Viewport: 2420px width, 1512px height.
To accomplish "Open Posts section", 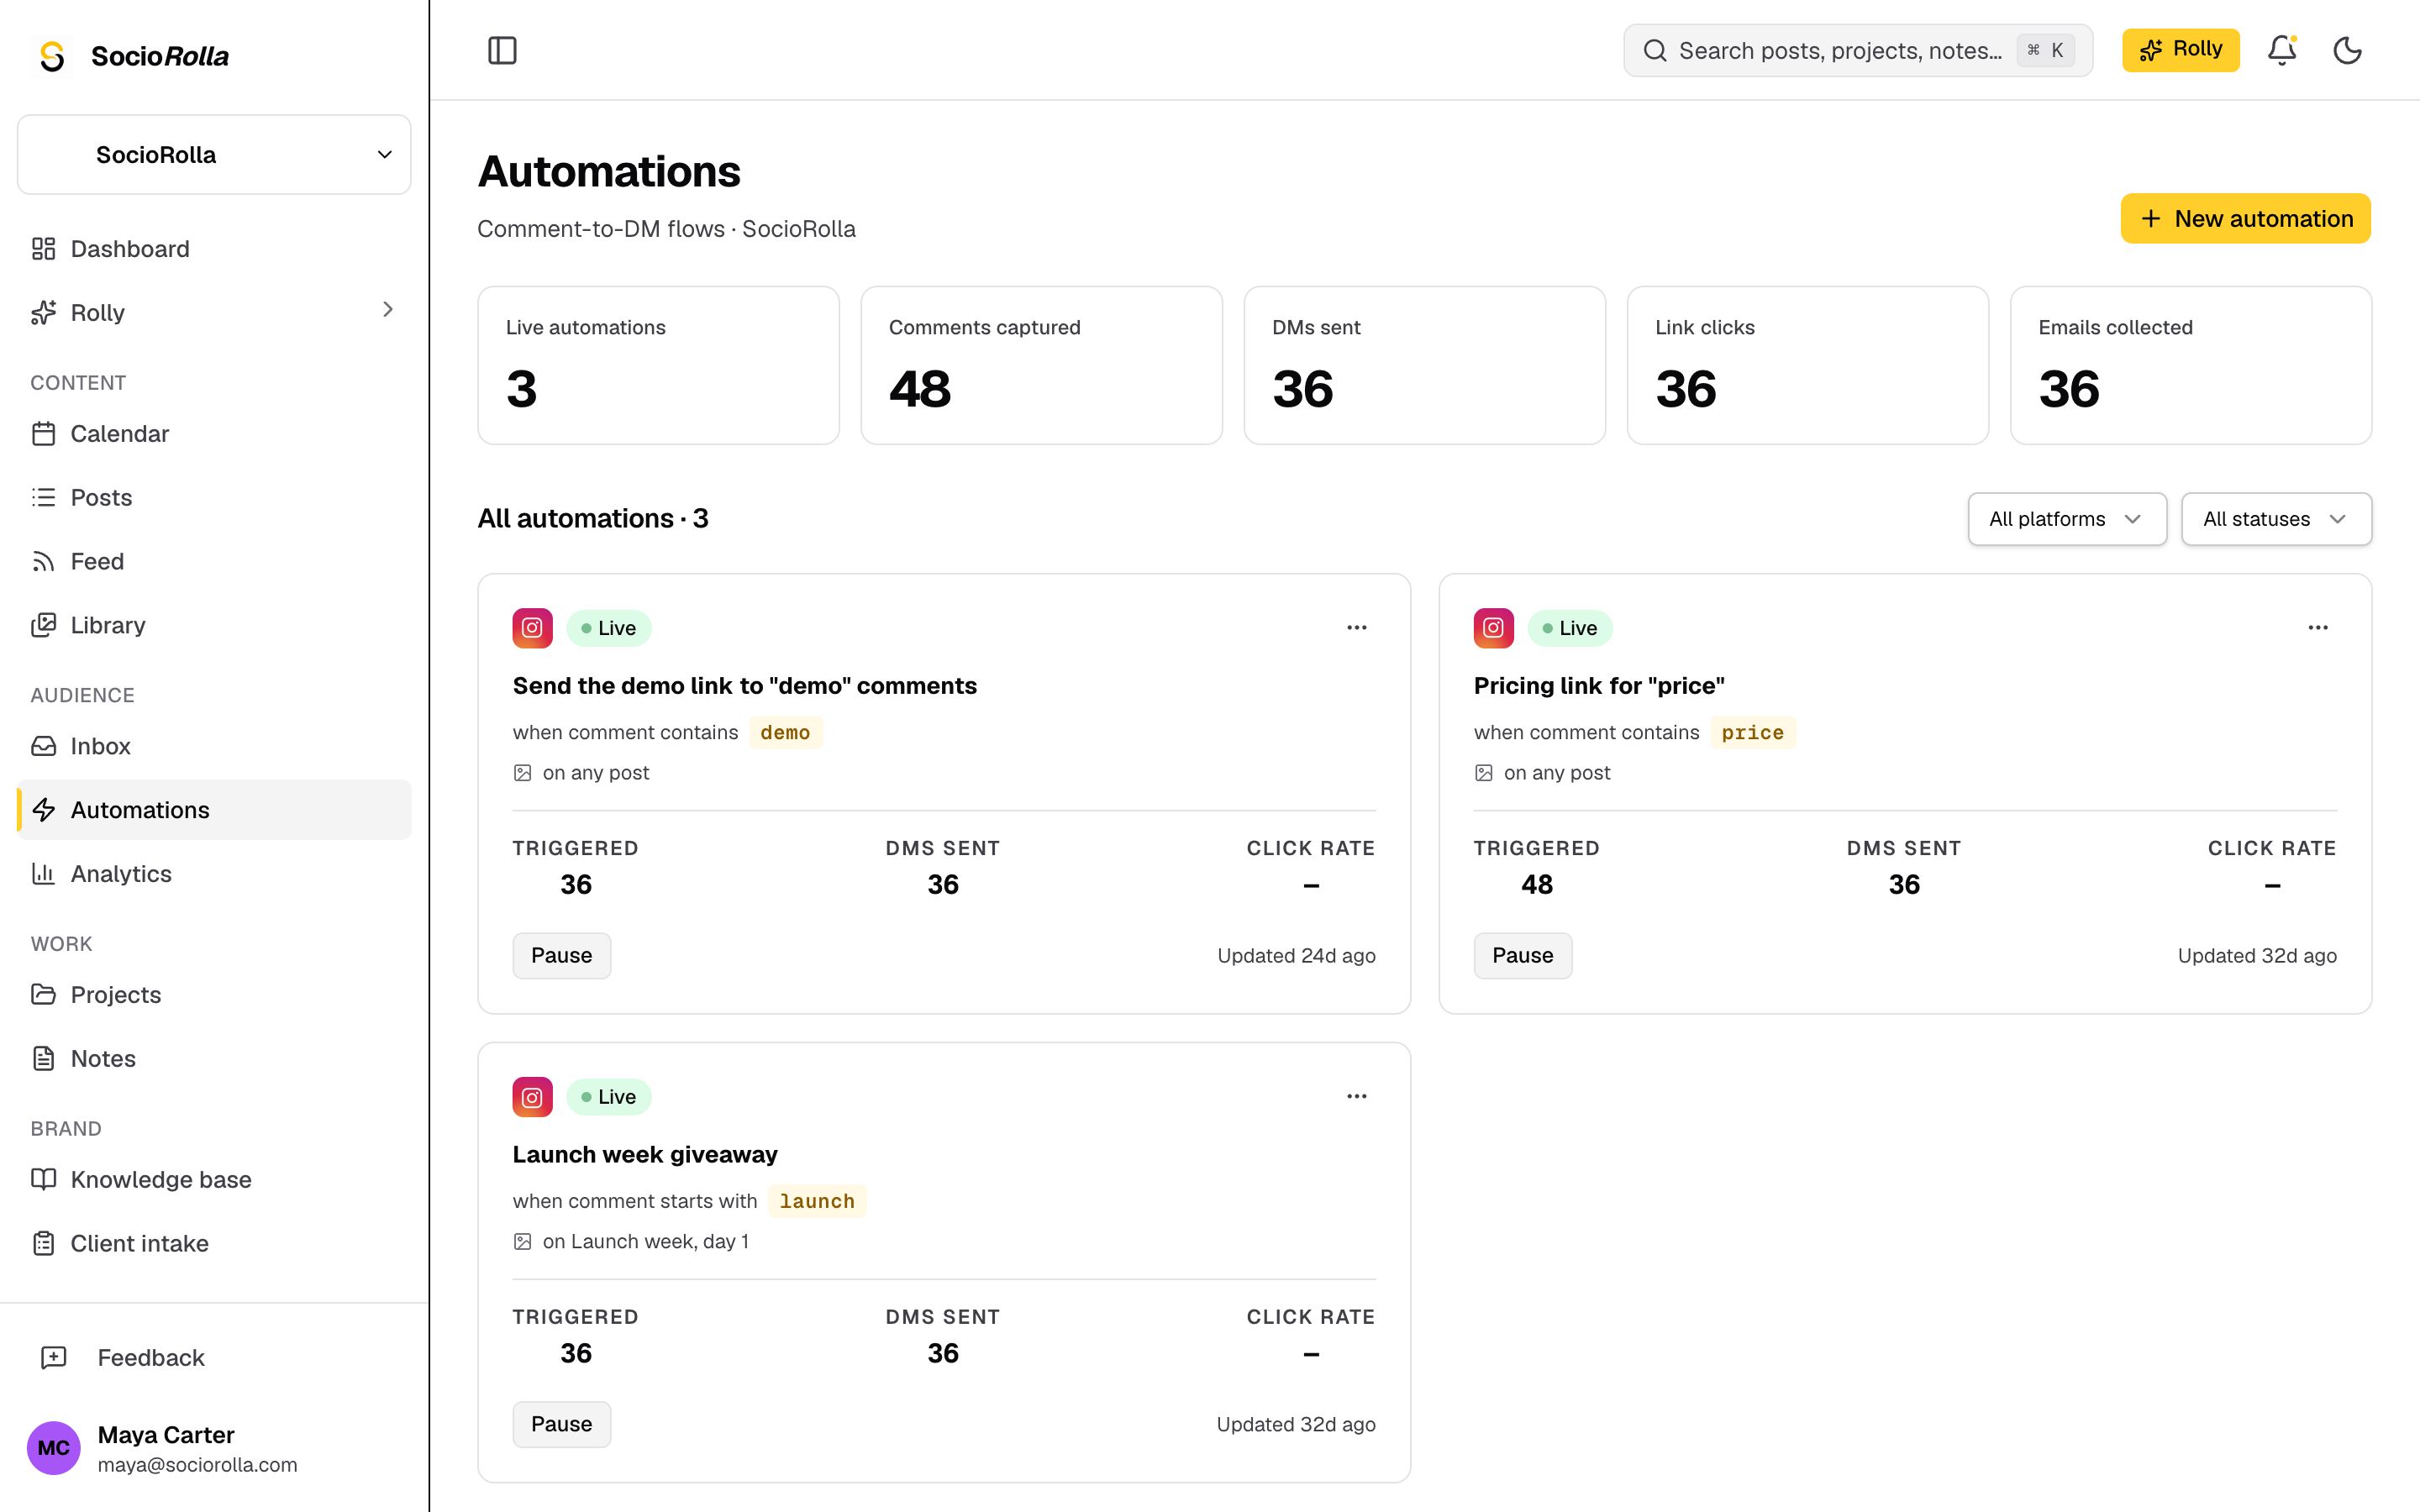I will click(214, 498).
